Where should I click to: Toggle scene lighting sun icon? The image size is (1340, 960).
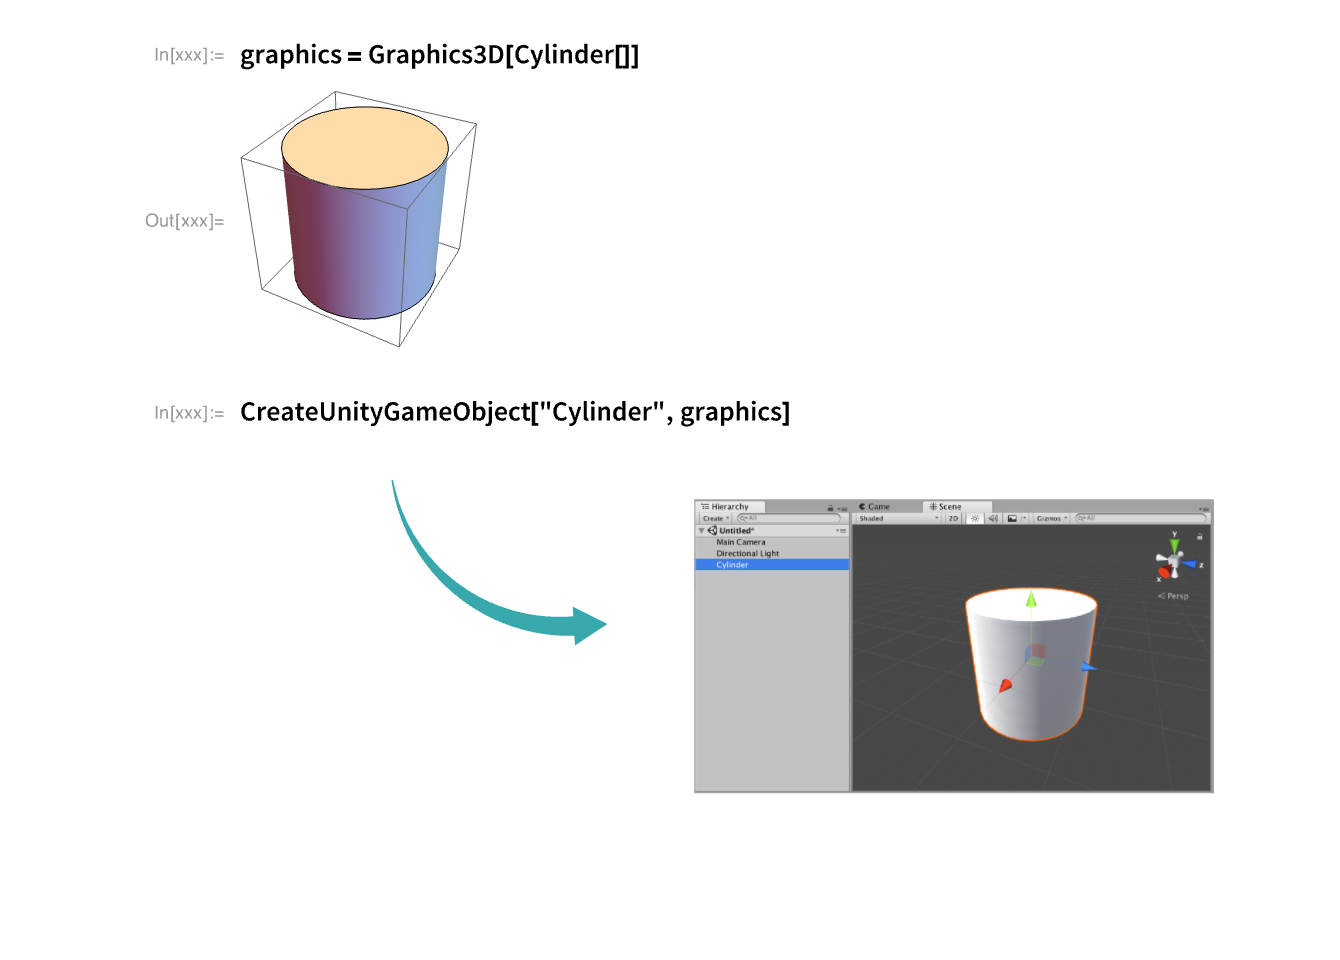(975, 518)
